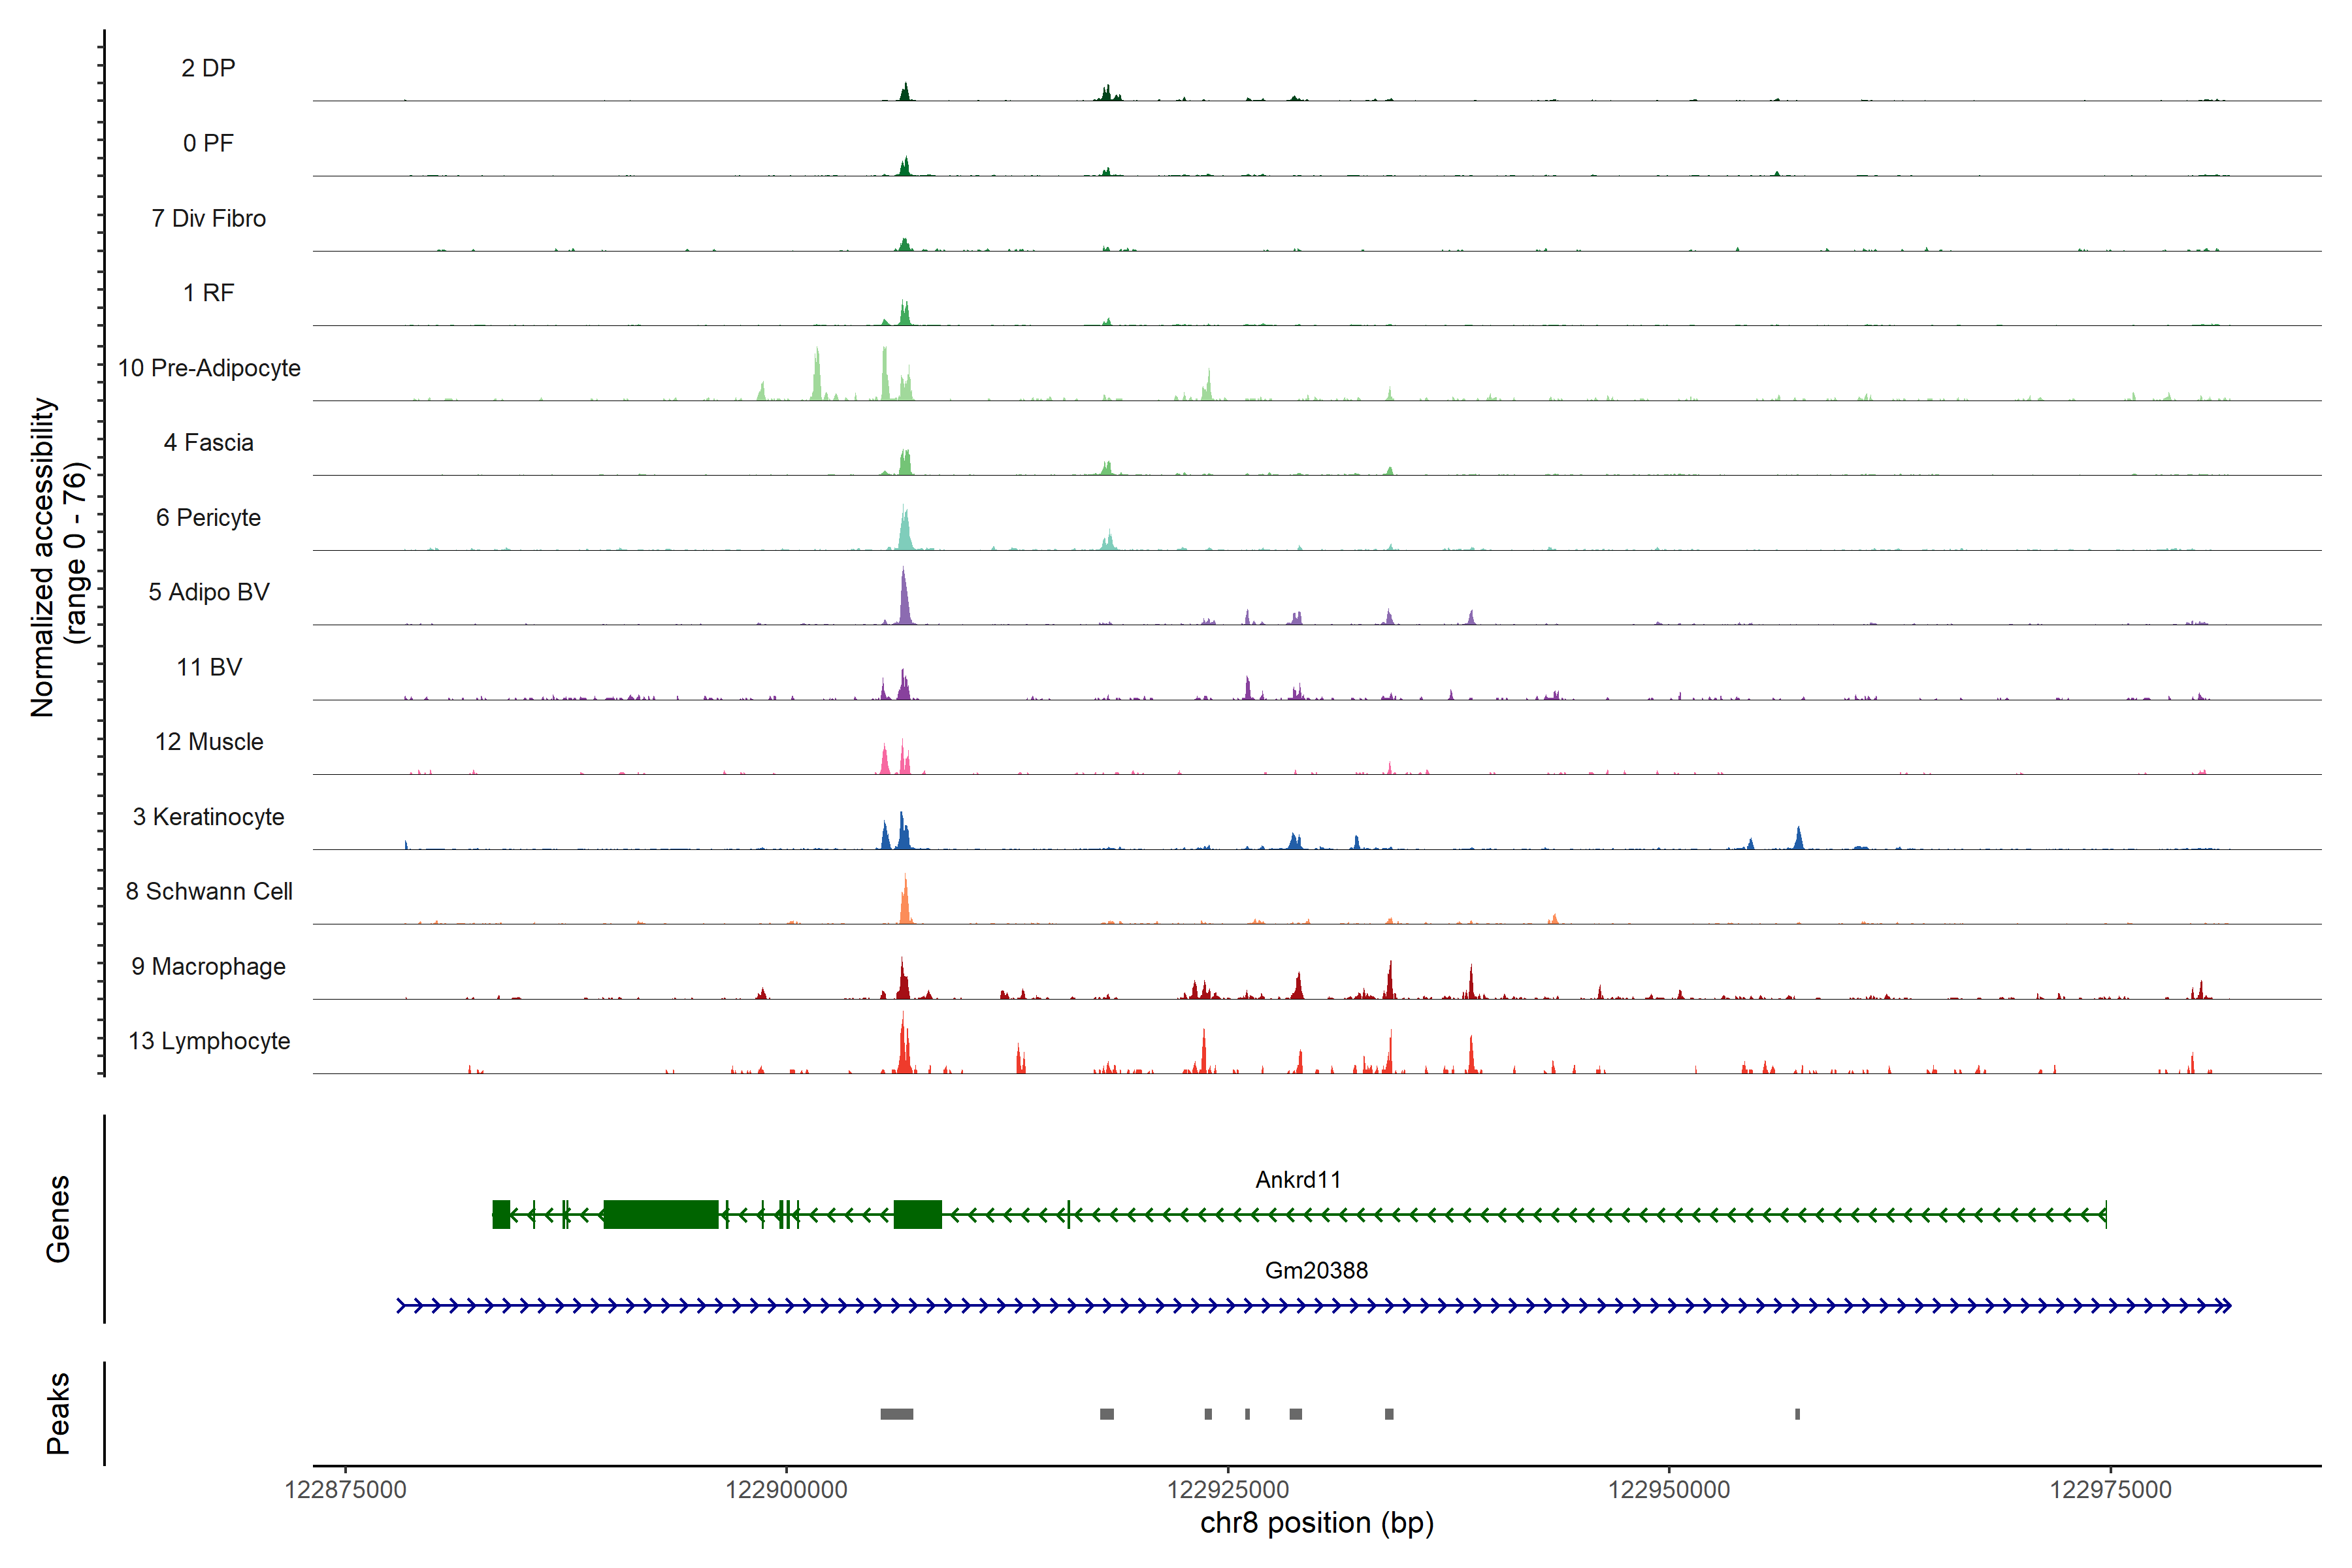
Task: Select the 5 Adipo BV track label
Action: [209, 592]
